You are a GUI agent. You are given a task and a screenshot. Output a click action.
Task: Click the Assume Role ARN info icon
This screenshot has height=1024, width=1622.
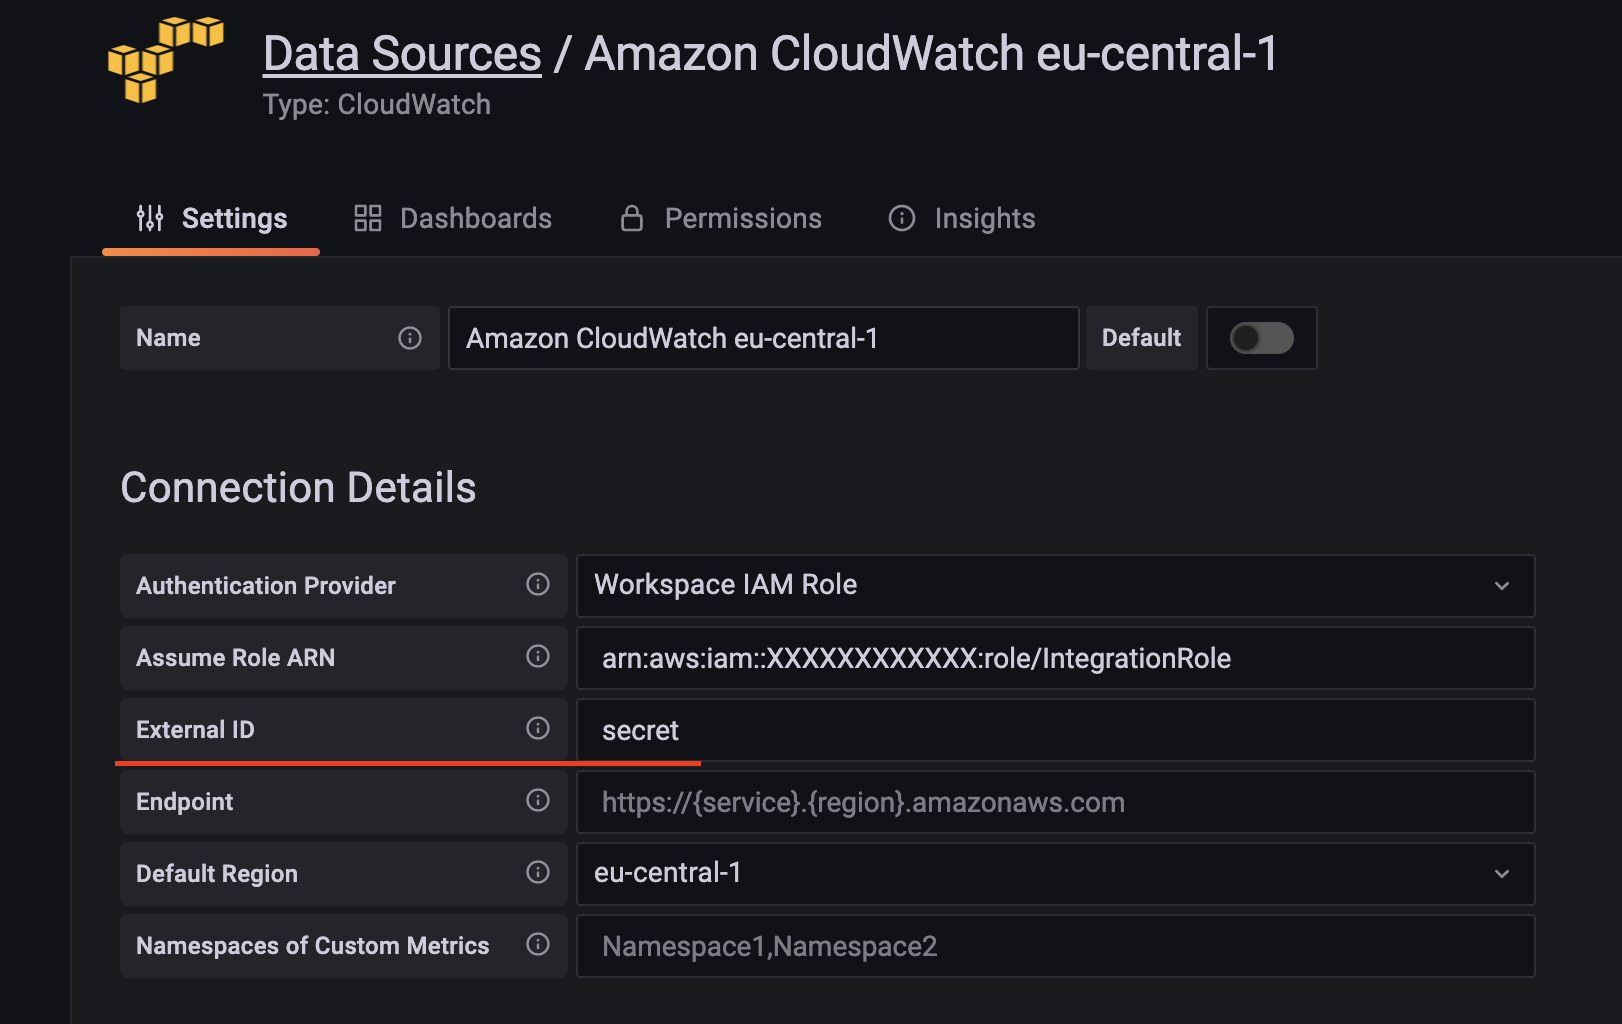(x=538, y=657)
